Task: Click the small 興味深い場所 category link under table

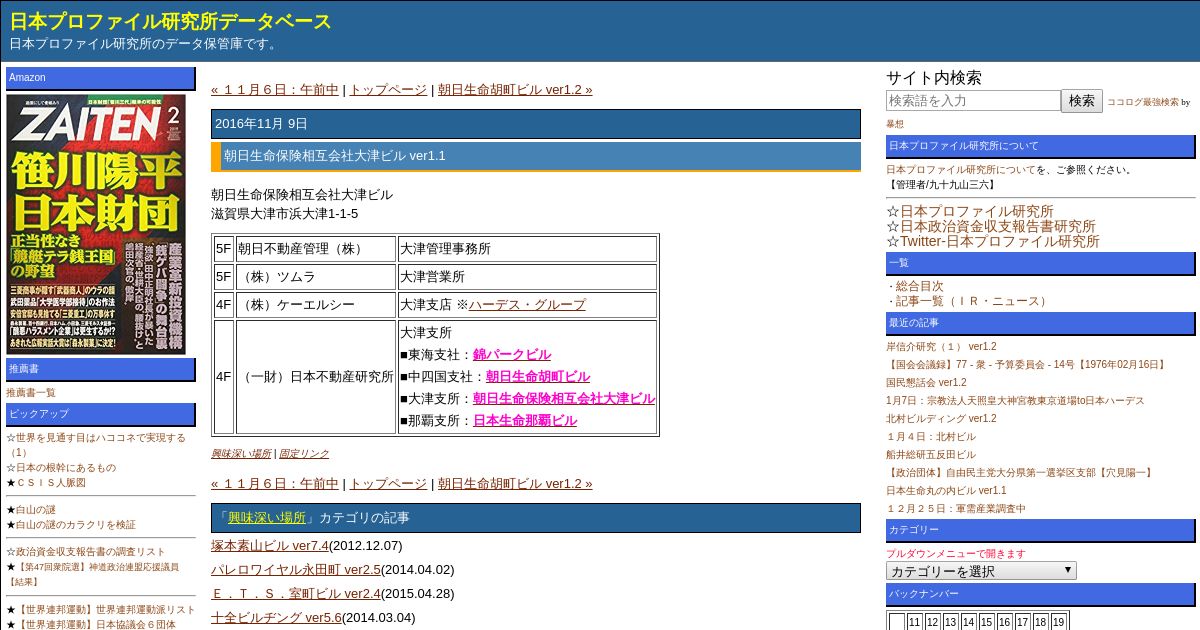Action: [241, 453]
